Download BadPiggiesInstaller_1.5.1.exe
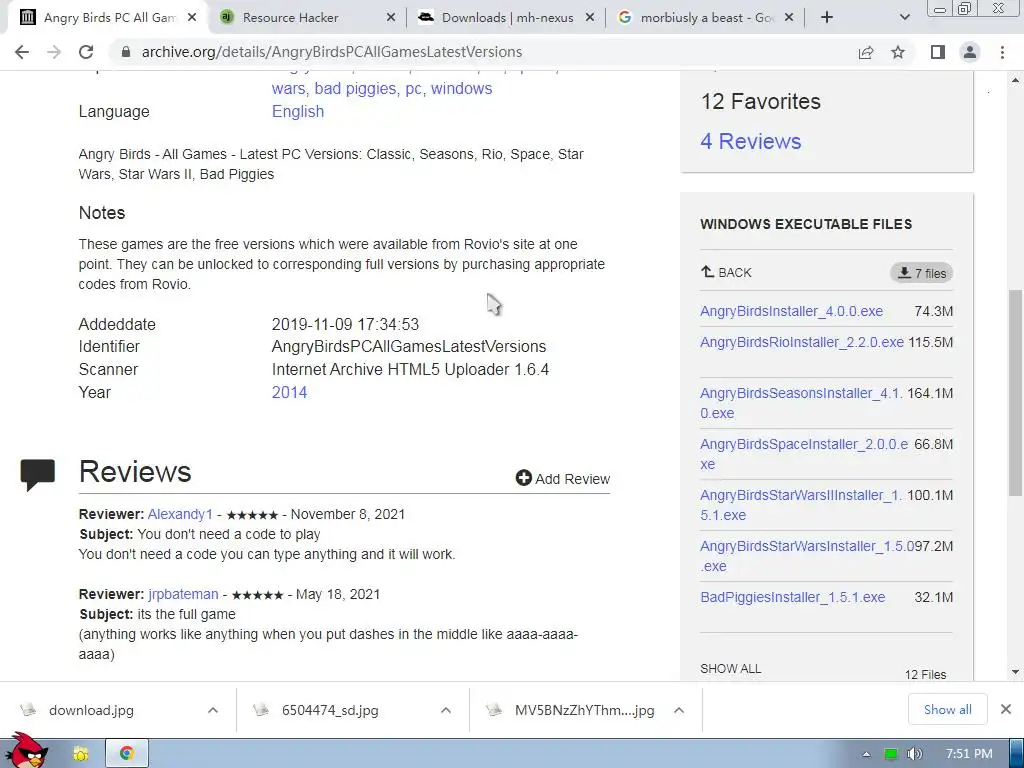The image size is (1024, 768). coord(793,598)
